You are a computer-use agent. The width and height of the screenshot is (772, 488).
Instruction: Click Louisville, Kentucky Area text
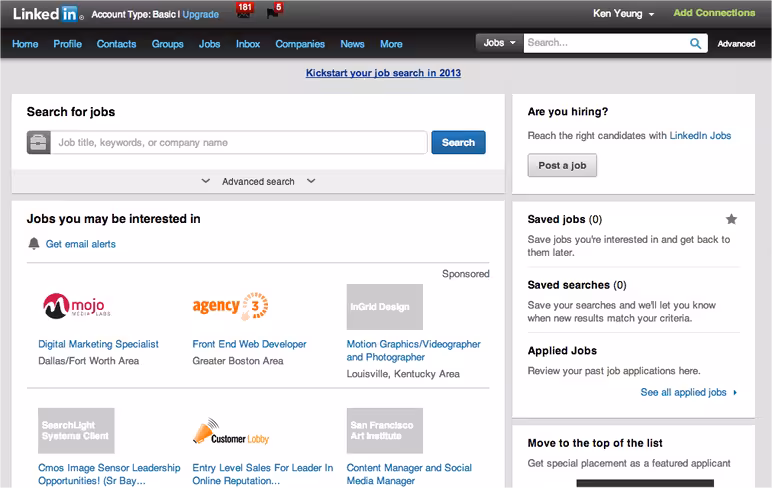pos(403,374)
